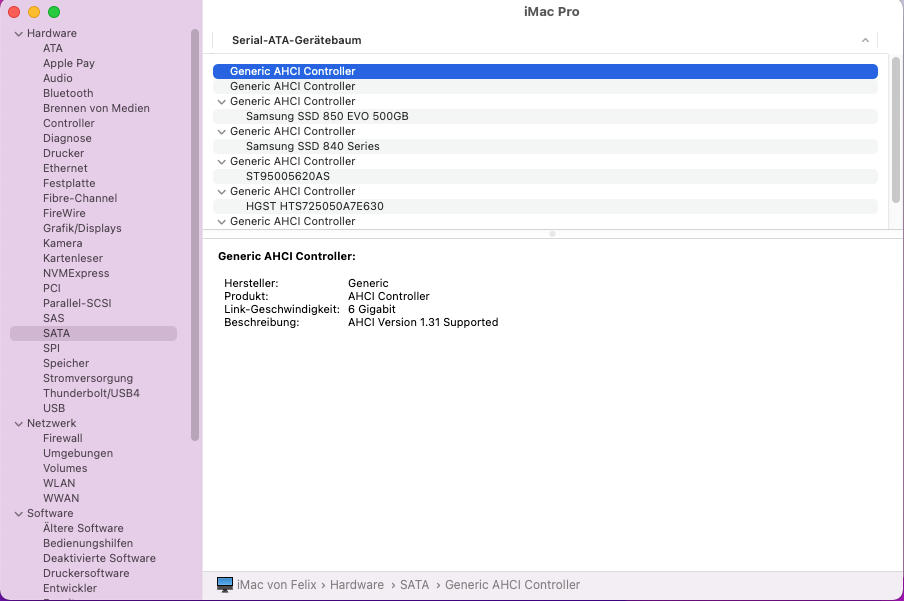Image resolution: width=904 pixels, height=601 pixels.
Task: Open the Speicher category
Action: (x=66, y=363)
